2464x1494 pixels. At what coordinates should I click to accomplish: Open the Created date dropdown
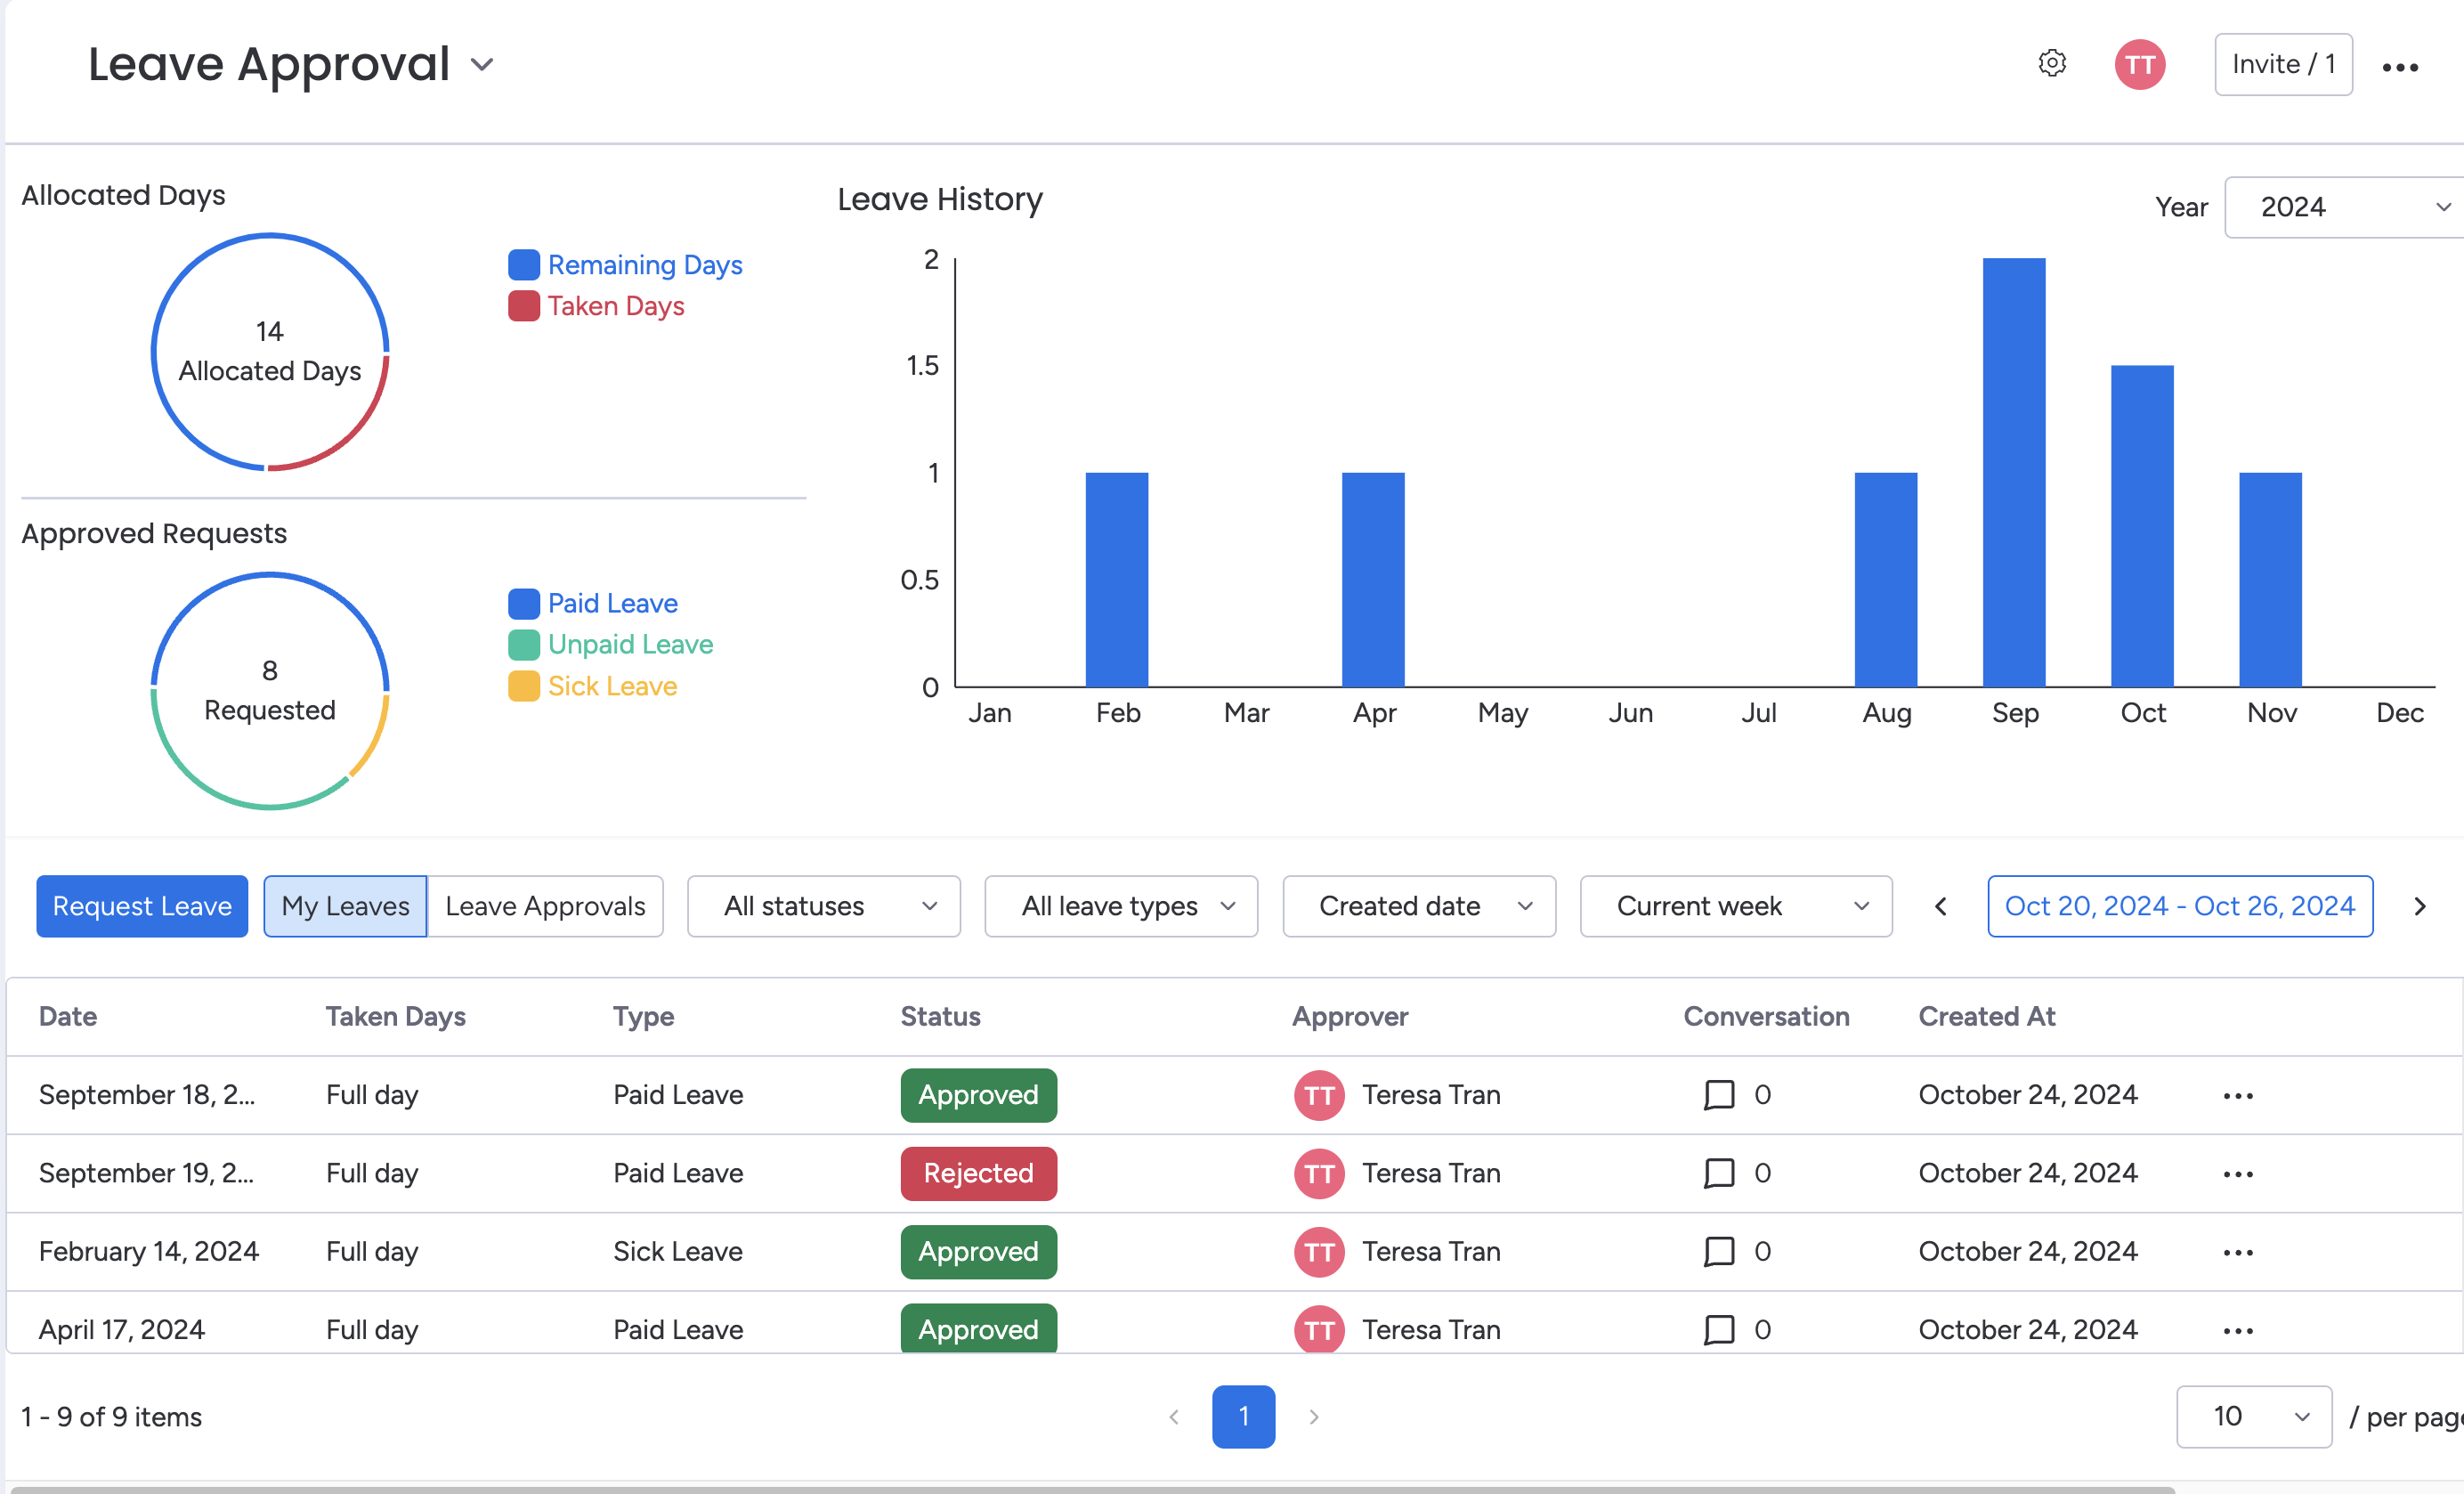pos(1418,906)
